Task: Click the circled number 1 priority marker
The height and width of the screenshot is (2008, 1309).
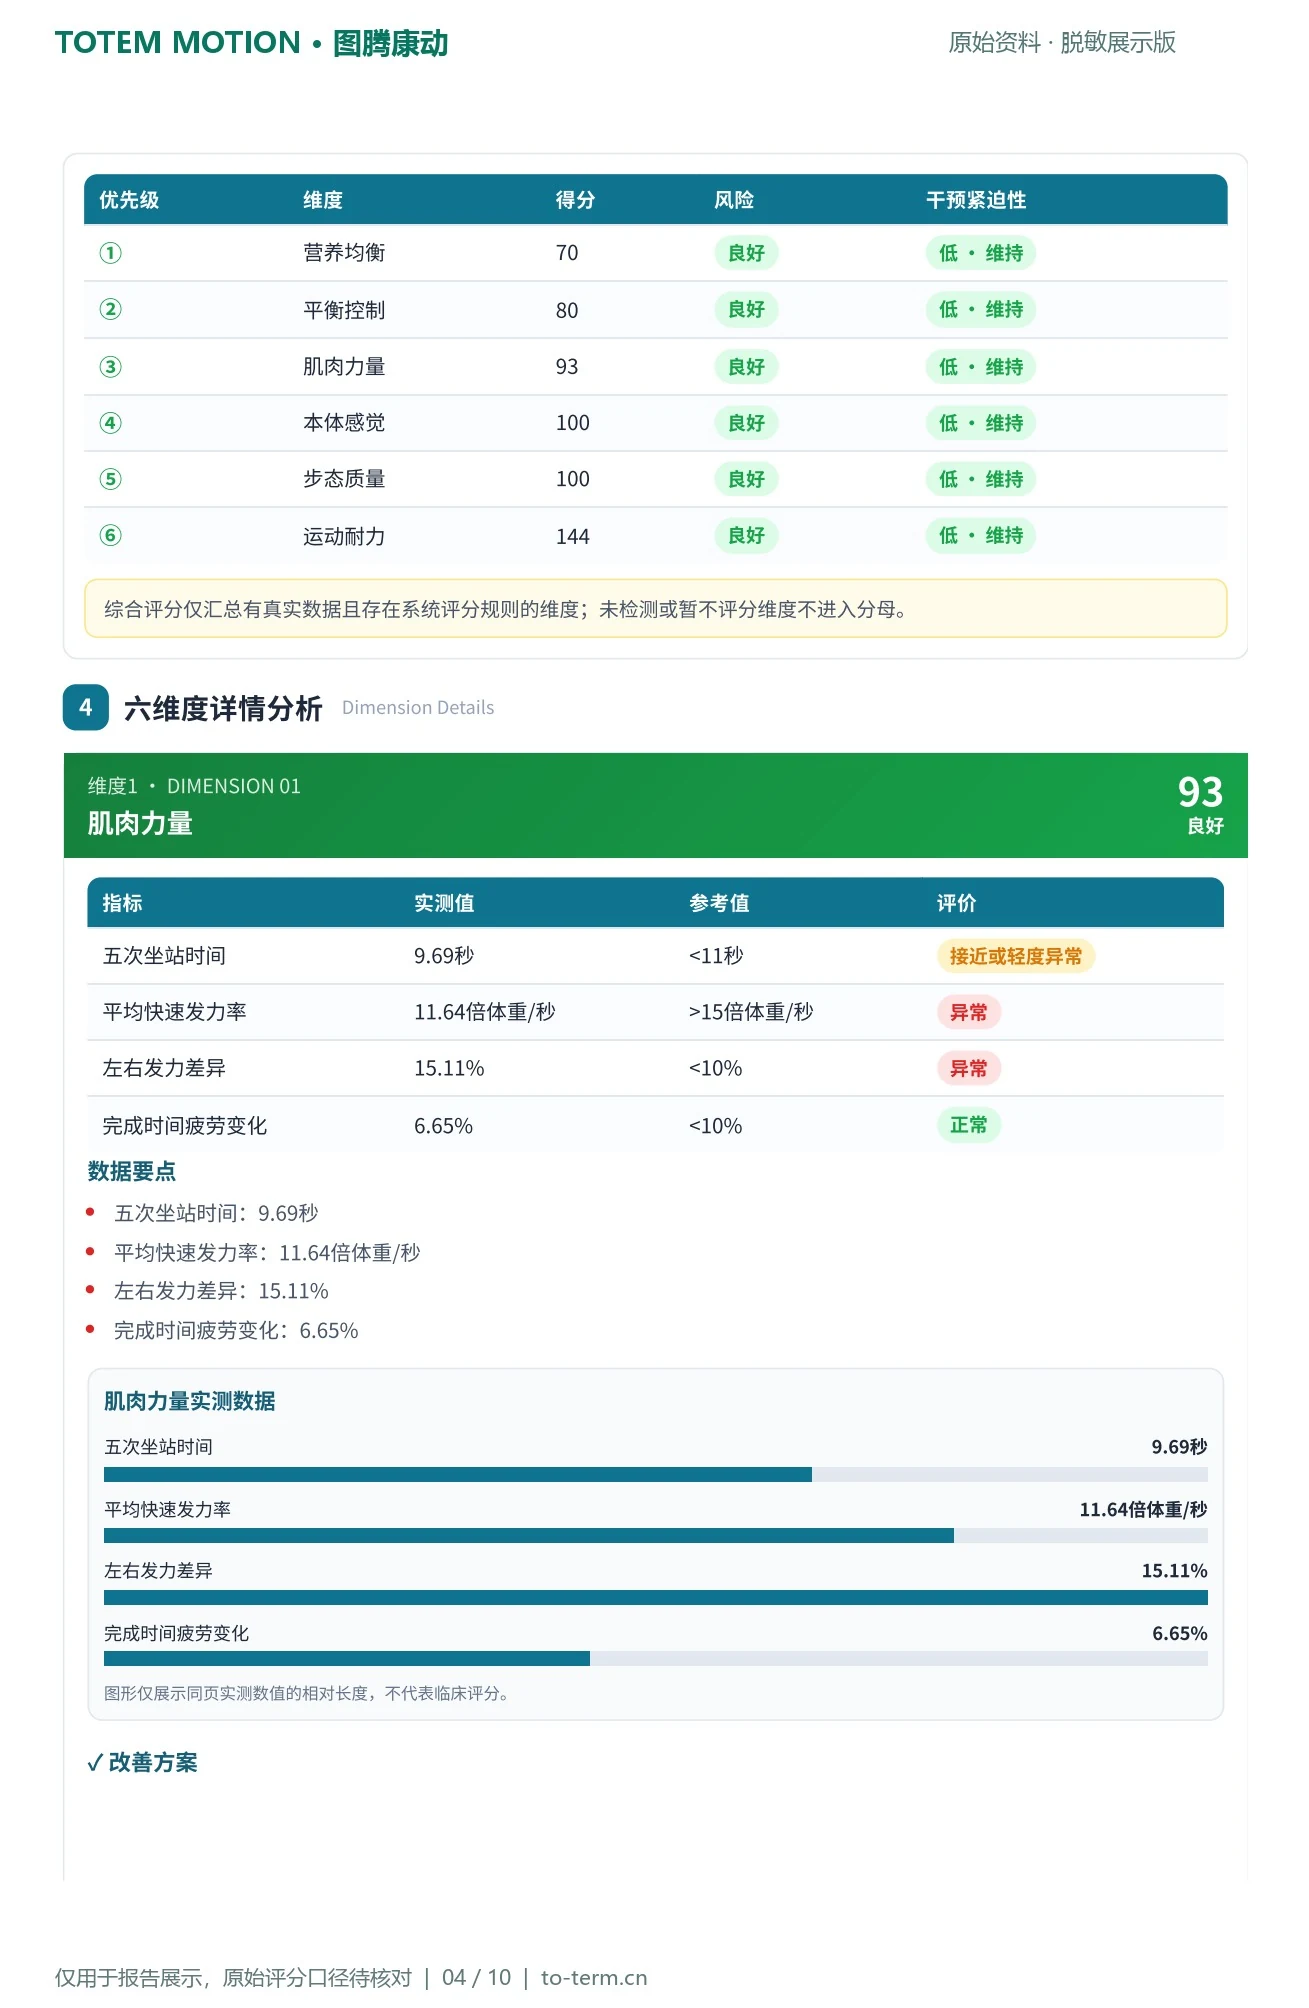Action: pos(111,253)
